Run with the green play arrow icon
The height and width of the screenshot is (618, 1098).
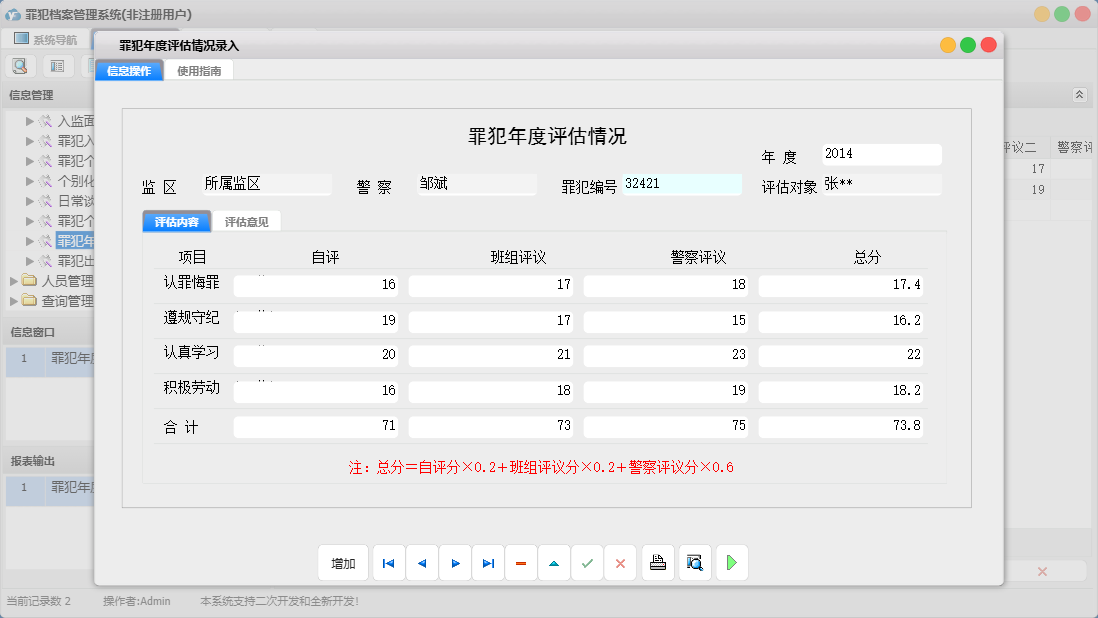[x=731, y=563]
